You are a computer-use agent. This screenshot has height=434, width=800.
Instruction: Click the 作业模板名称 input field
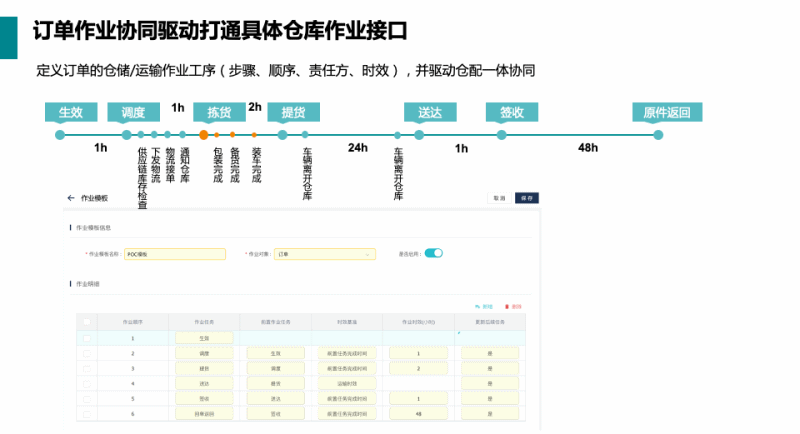[174, 254]
